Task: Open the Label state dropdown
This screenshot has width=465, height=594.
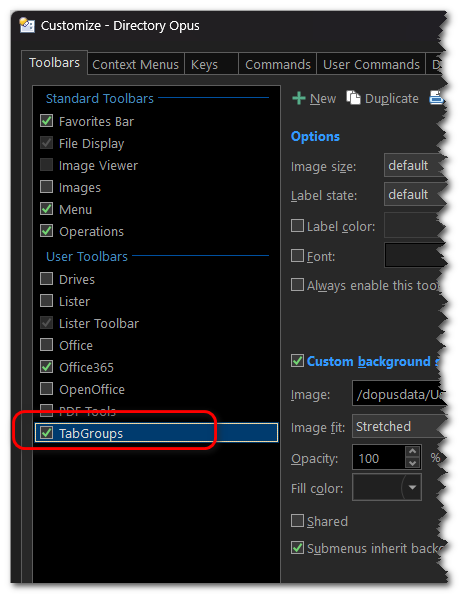Action: [x=415, y=194]
